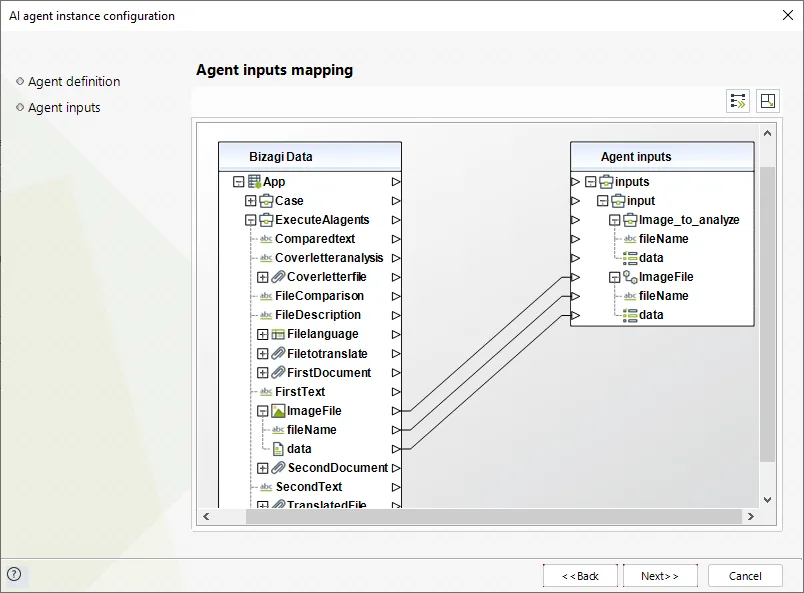Click the Next button
Image resolution: width=804 pixels, height=593 pixels.
pyautogui.click(x=660, y=576)
